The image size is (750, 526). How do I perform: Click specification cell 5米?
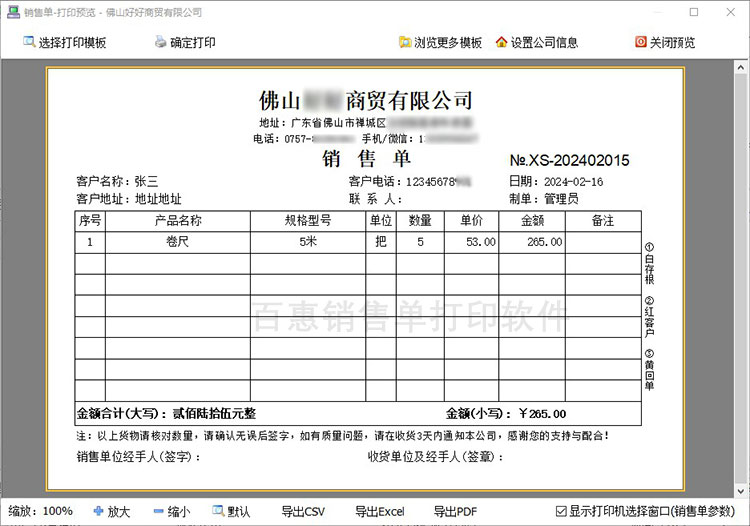308,242
